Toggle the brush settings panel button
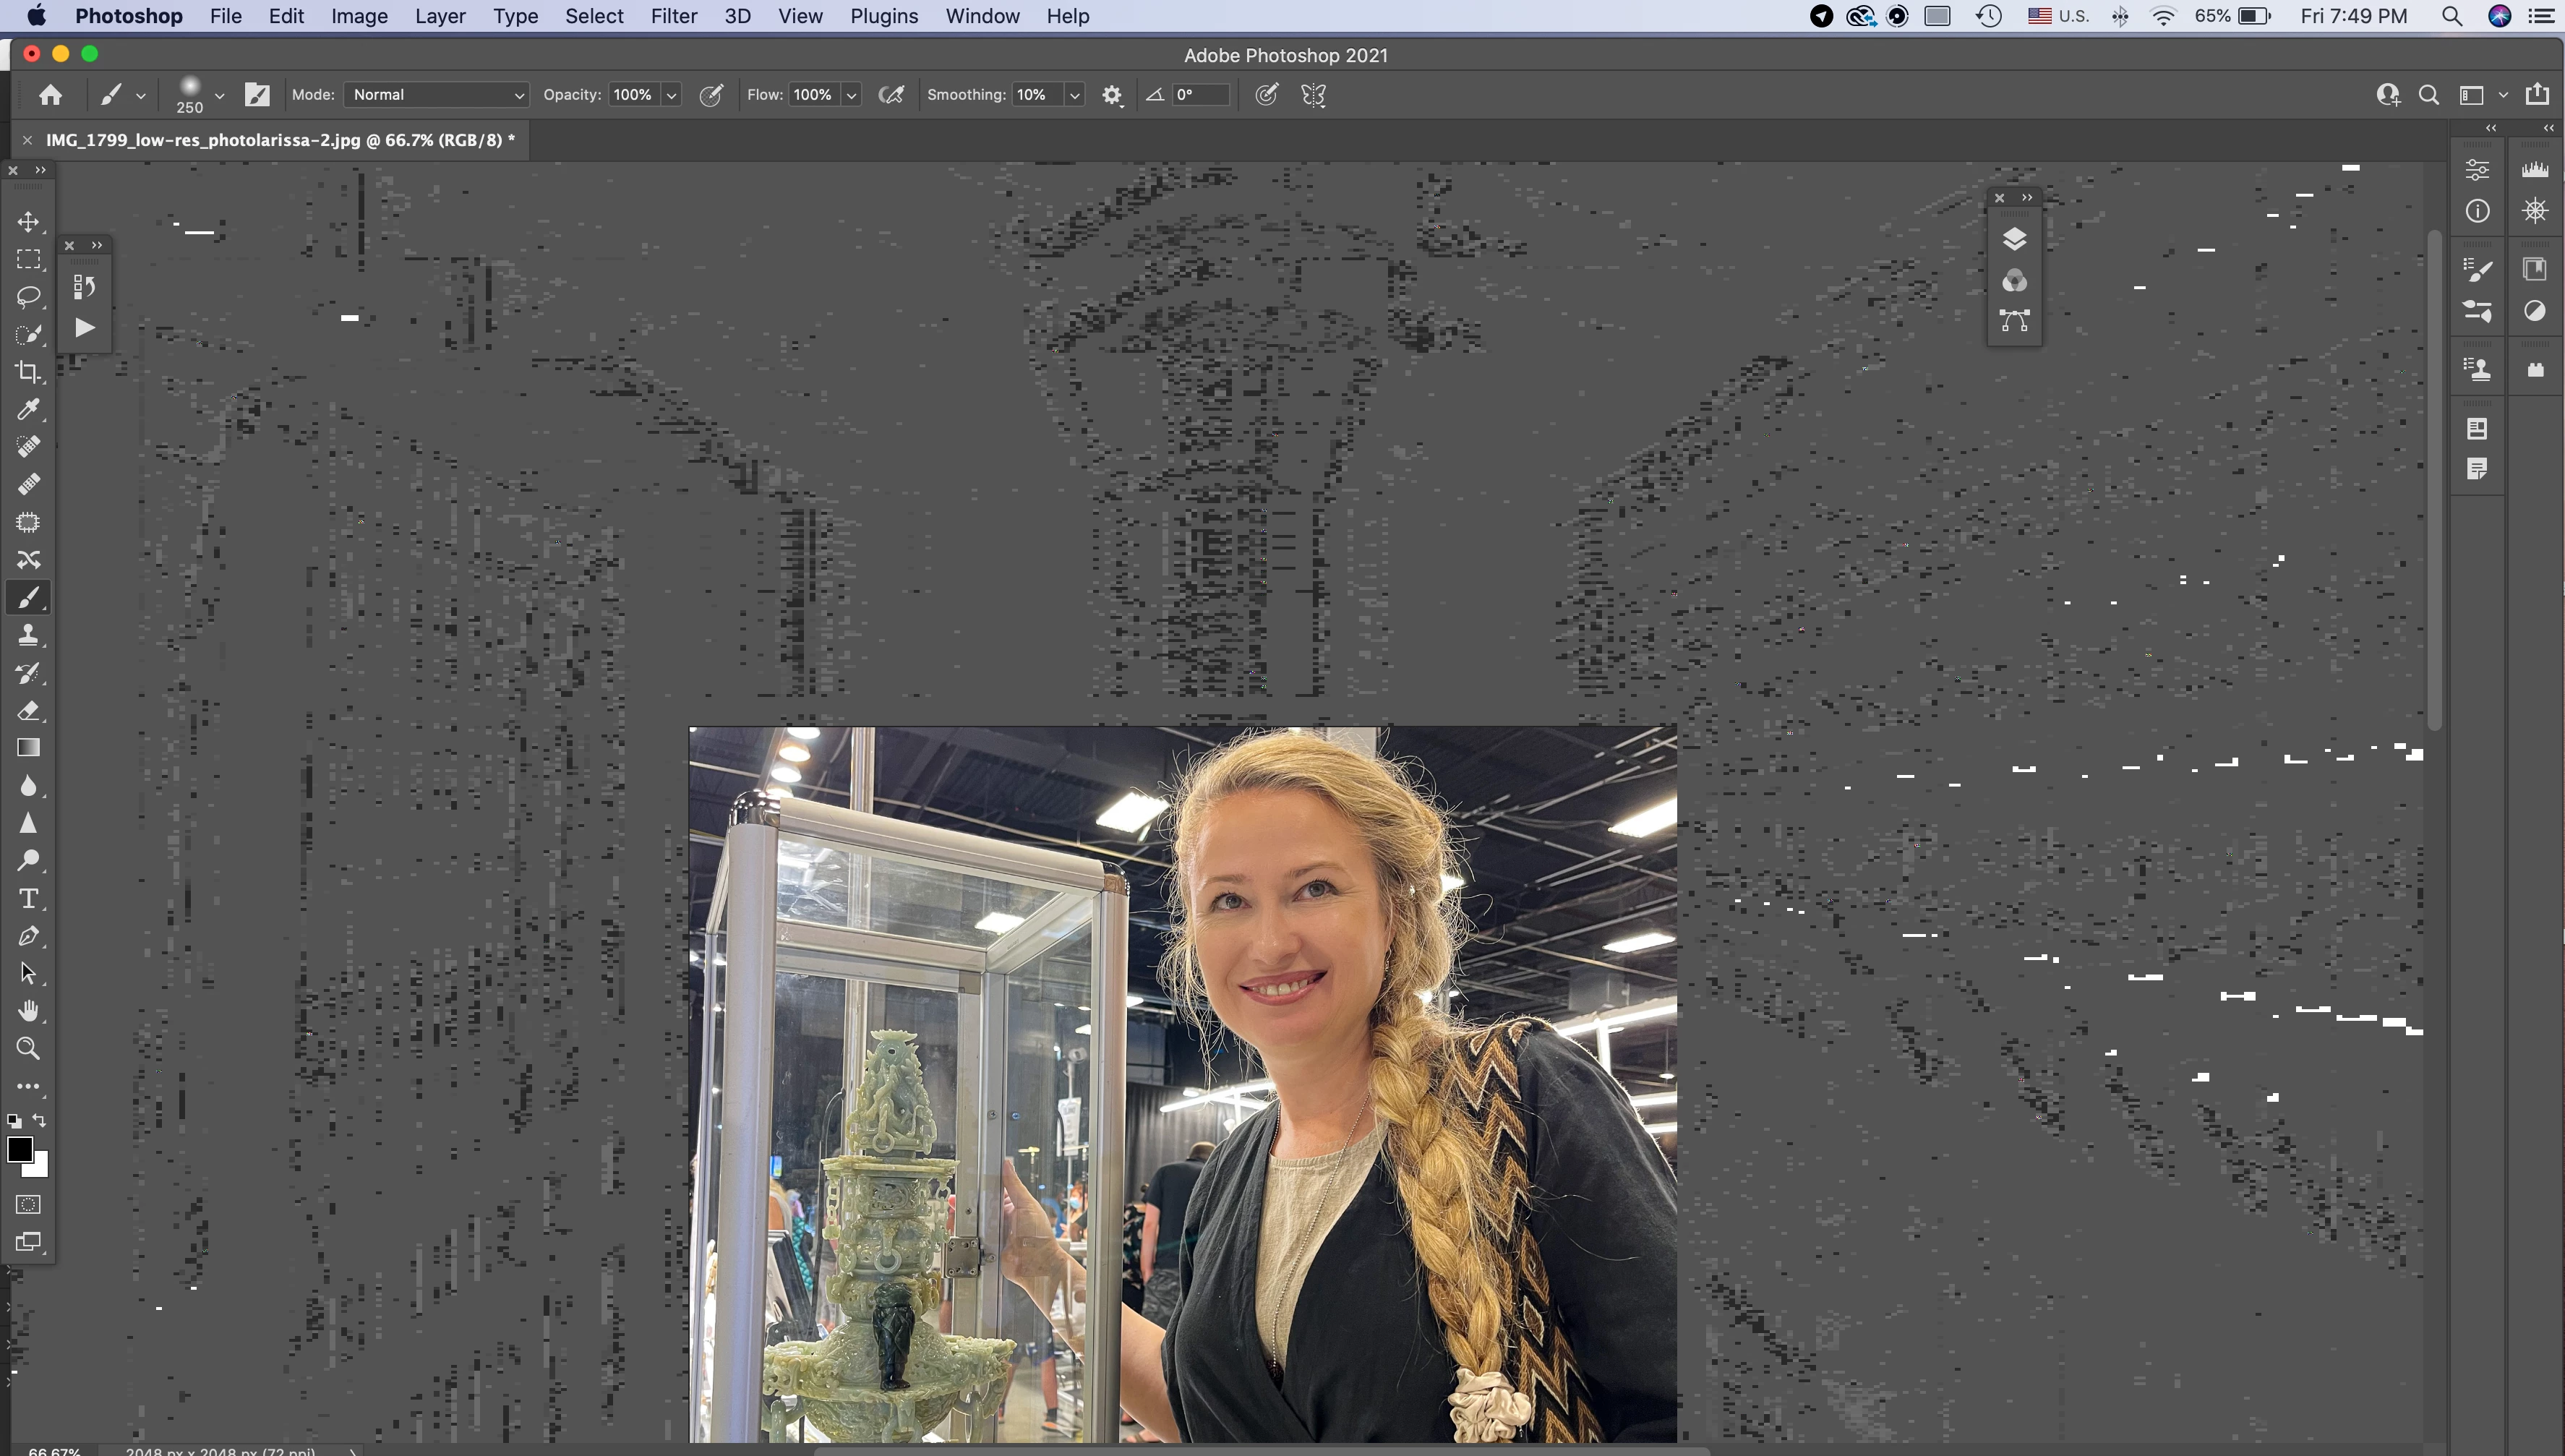Viewport: 2565px width, 1456px height. click(x=257, y=95)
